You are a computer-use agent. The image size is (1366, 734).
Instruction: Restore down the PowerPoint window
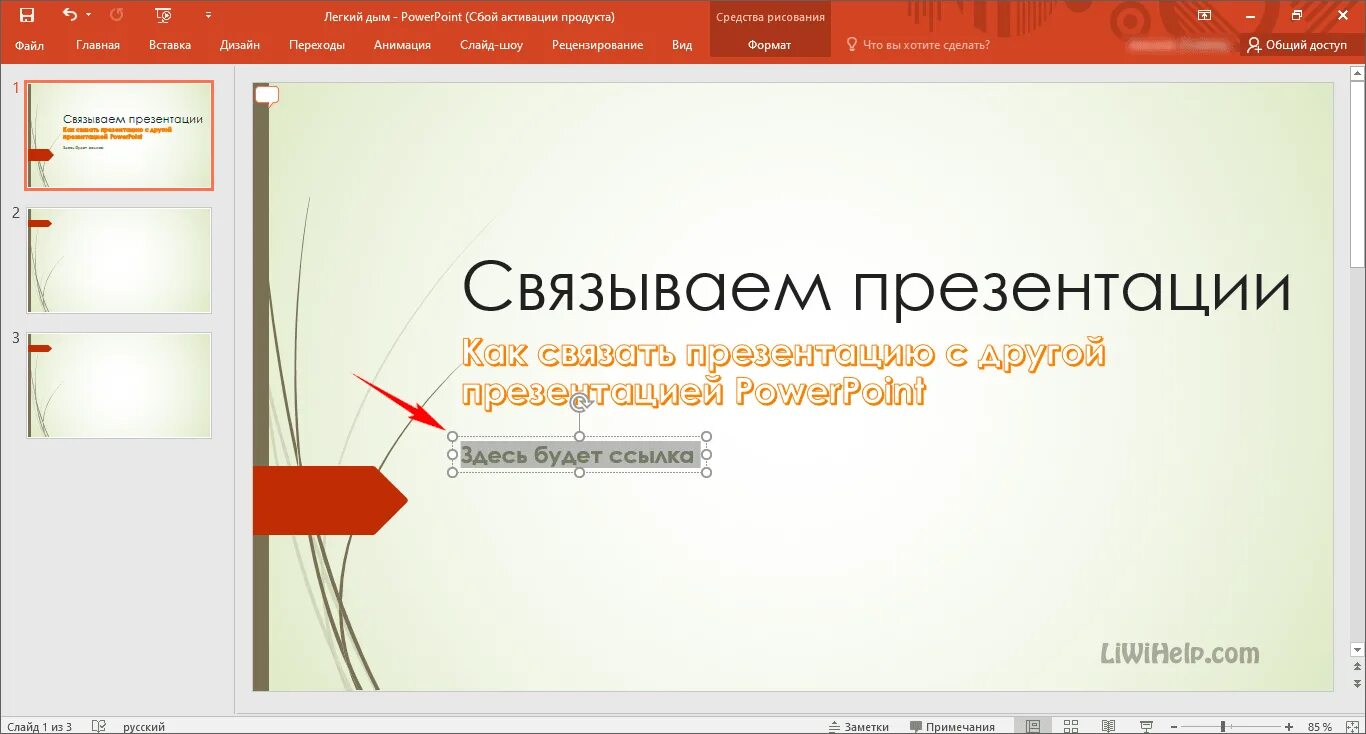pyautogui.click(x=1296, y=15)
